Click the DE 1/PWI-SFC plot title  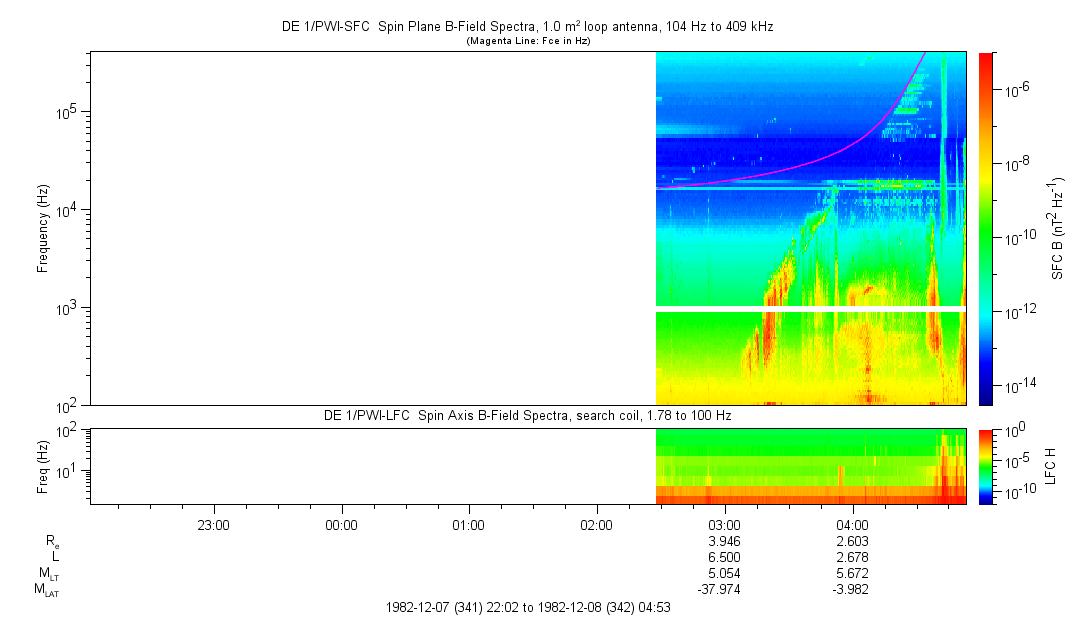527,27
